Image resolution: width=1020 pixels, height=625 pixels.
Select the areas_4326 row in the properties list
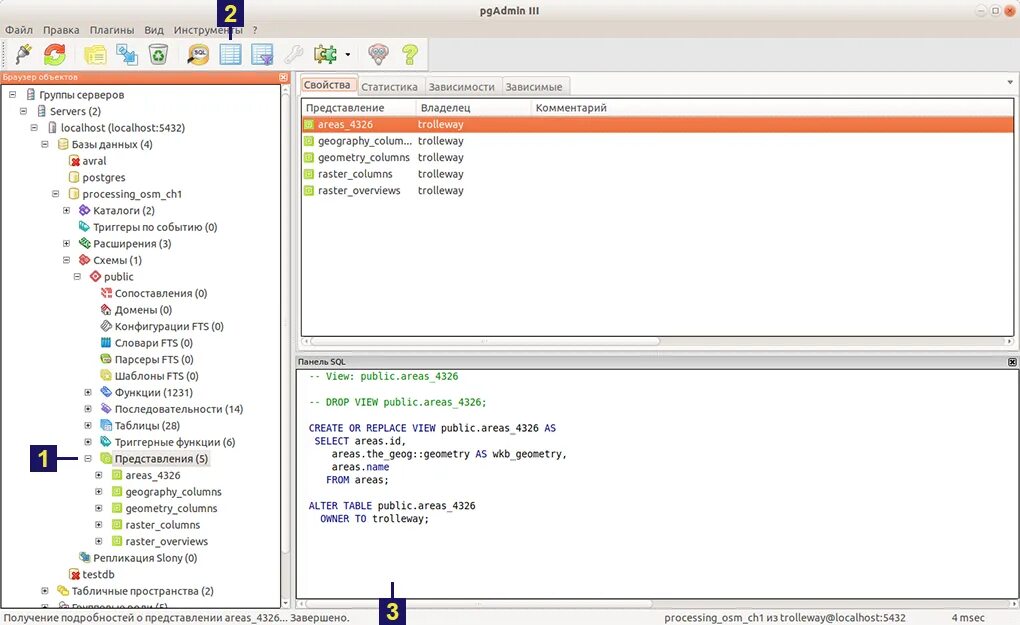click(x=657, y=124)
